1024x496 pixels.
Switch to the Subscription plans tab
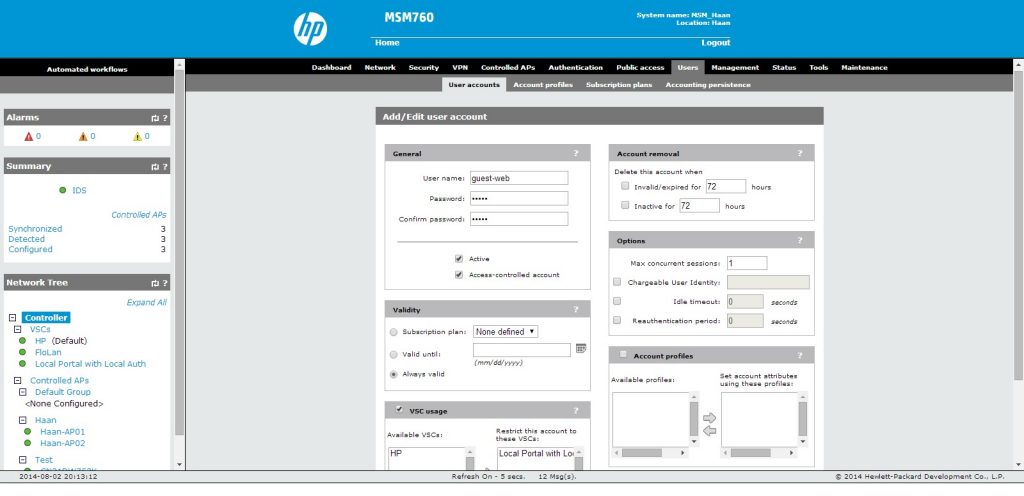pyautogui.click(x=619, y=85)
